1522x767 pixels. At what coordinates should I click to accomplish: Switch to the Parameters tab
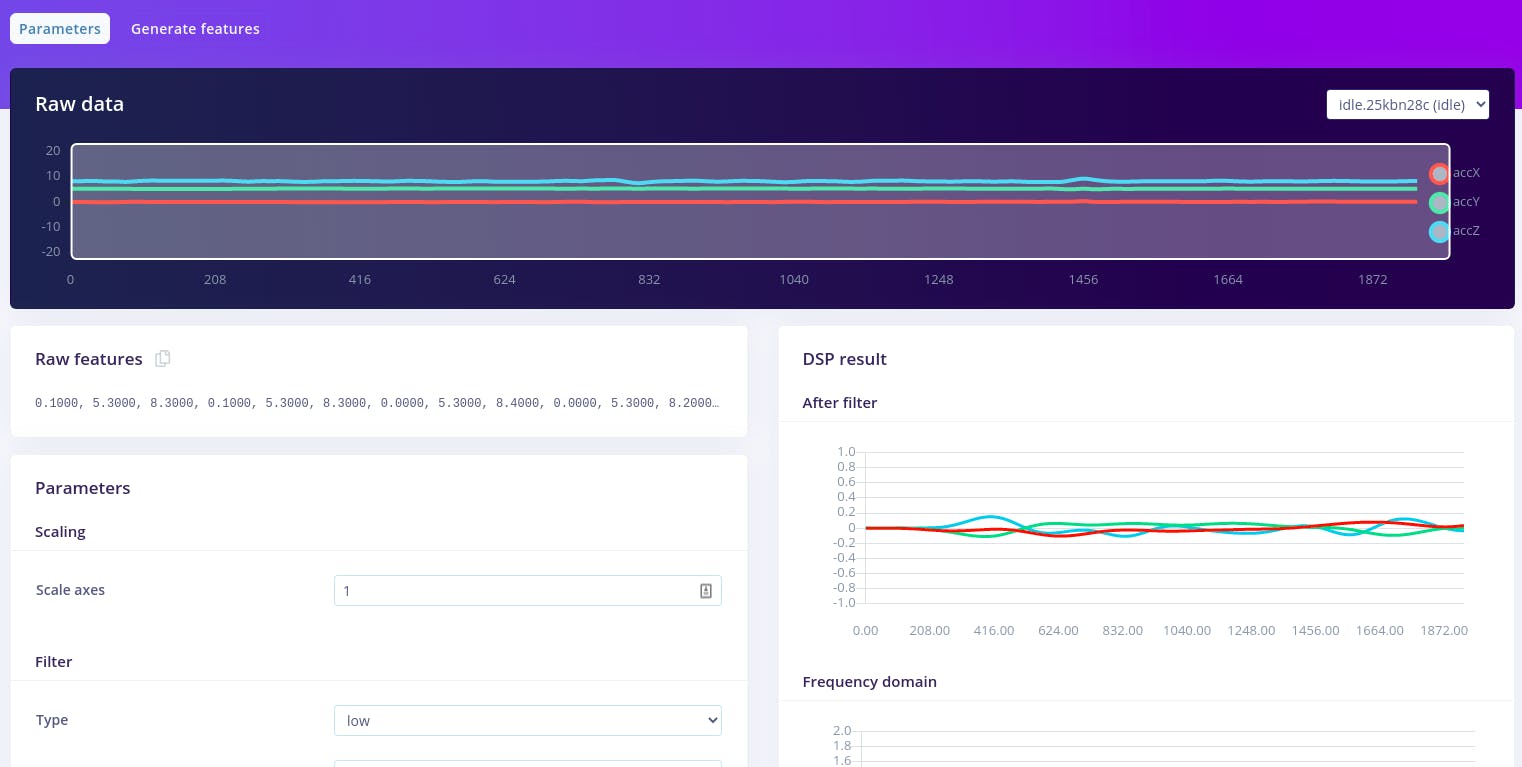[x=60, y=29]
